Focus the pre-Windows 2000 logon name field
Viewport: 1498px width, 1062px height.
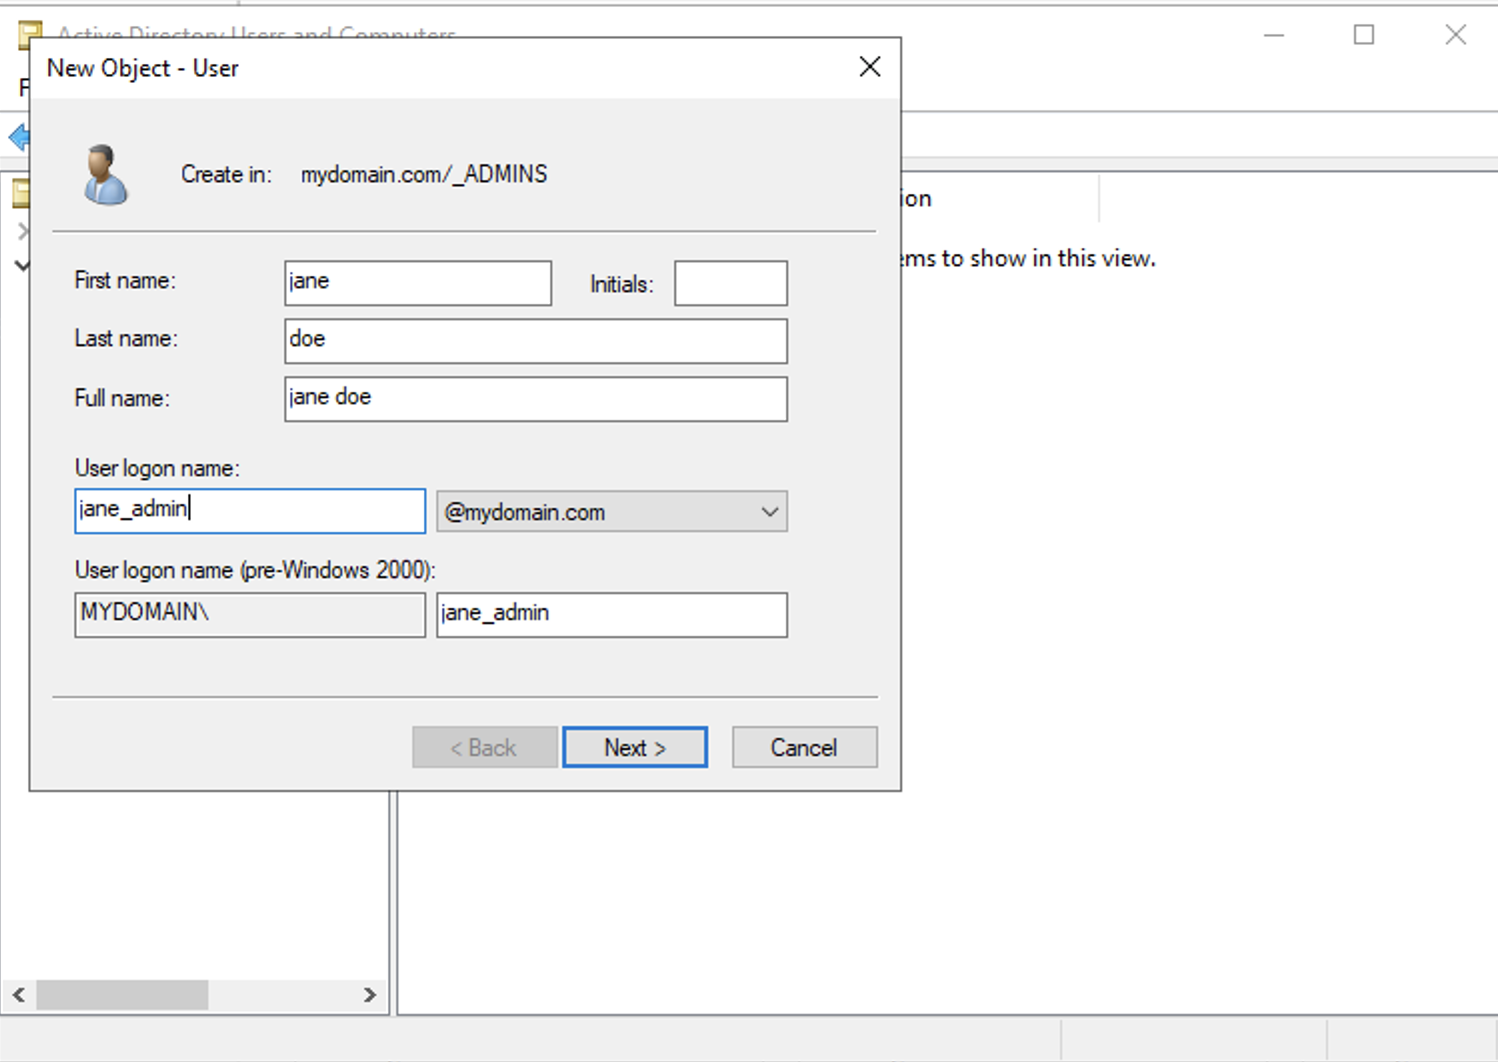[612, 615]
